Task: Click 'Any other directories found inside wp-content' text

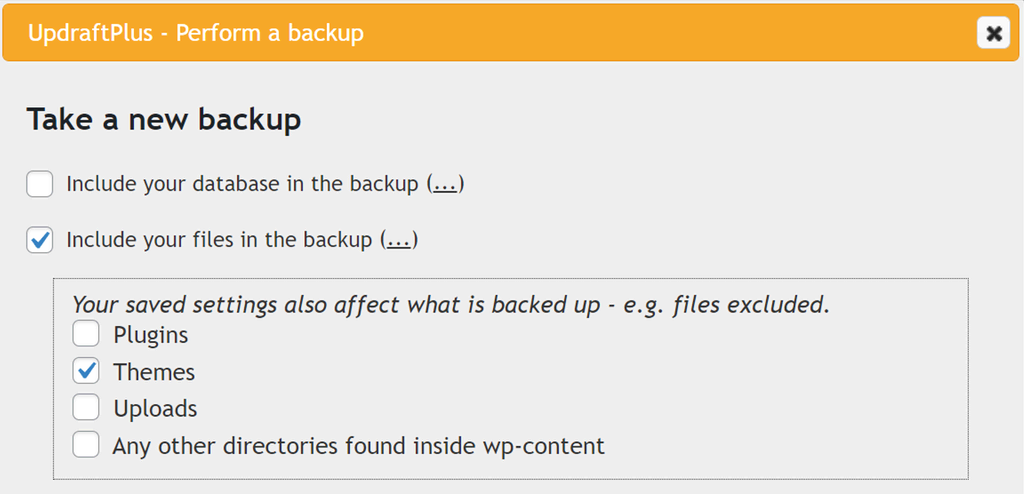Action: (358, 445)
